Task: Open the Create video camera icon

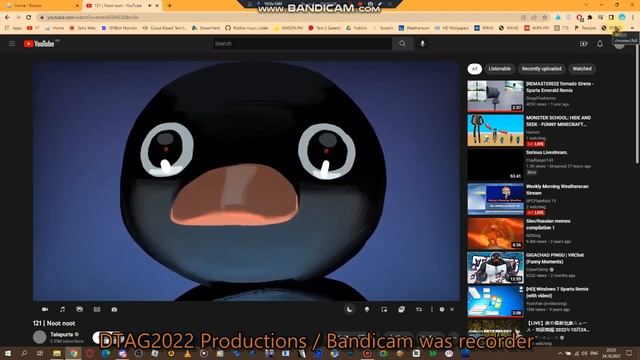Action: [x=584, y=44]
